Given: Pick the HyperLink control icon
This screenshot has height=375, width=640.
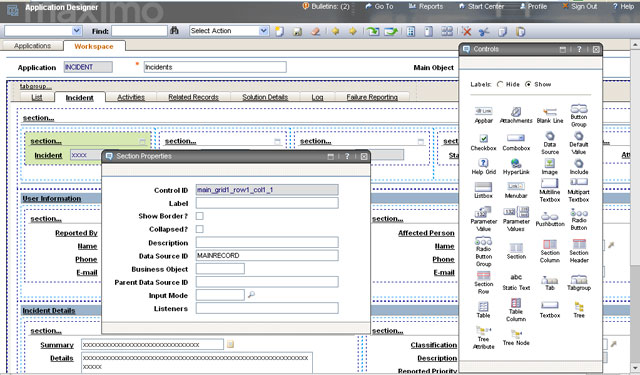Looking at the screenshot, I should (x=516, y=163).
